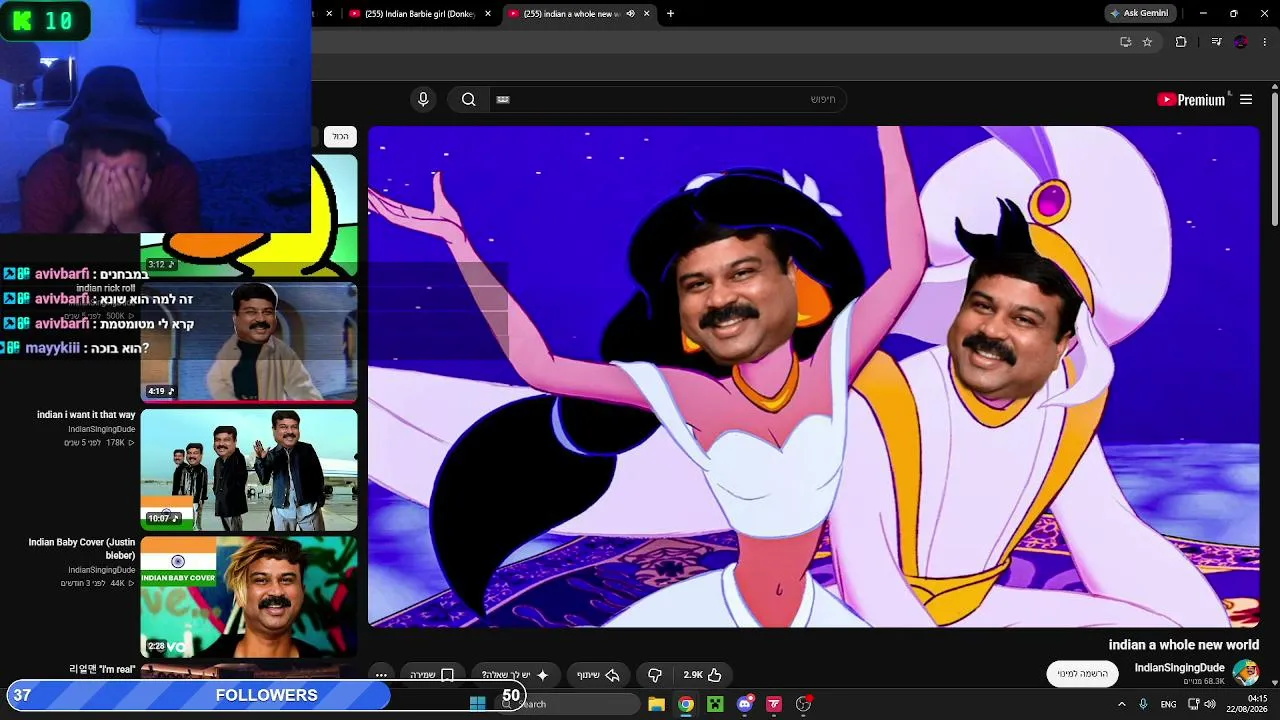Click the sparkle Ask question button

515,675
